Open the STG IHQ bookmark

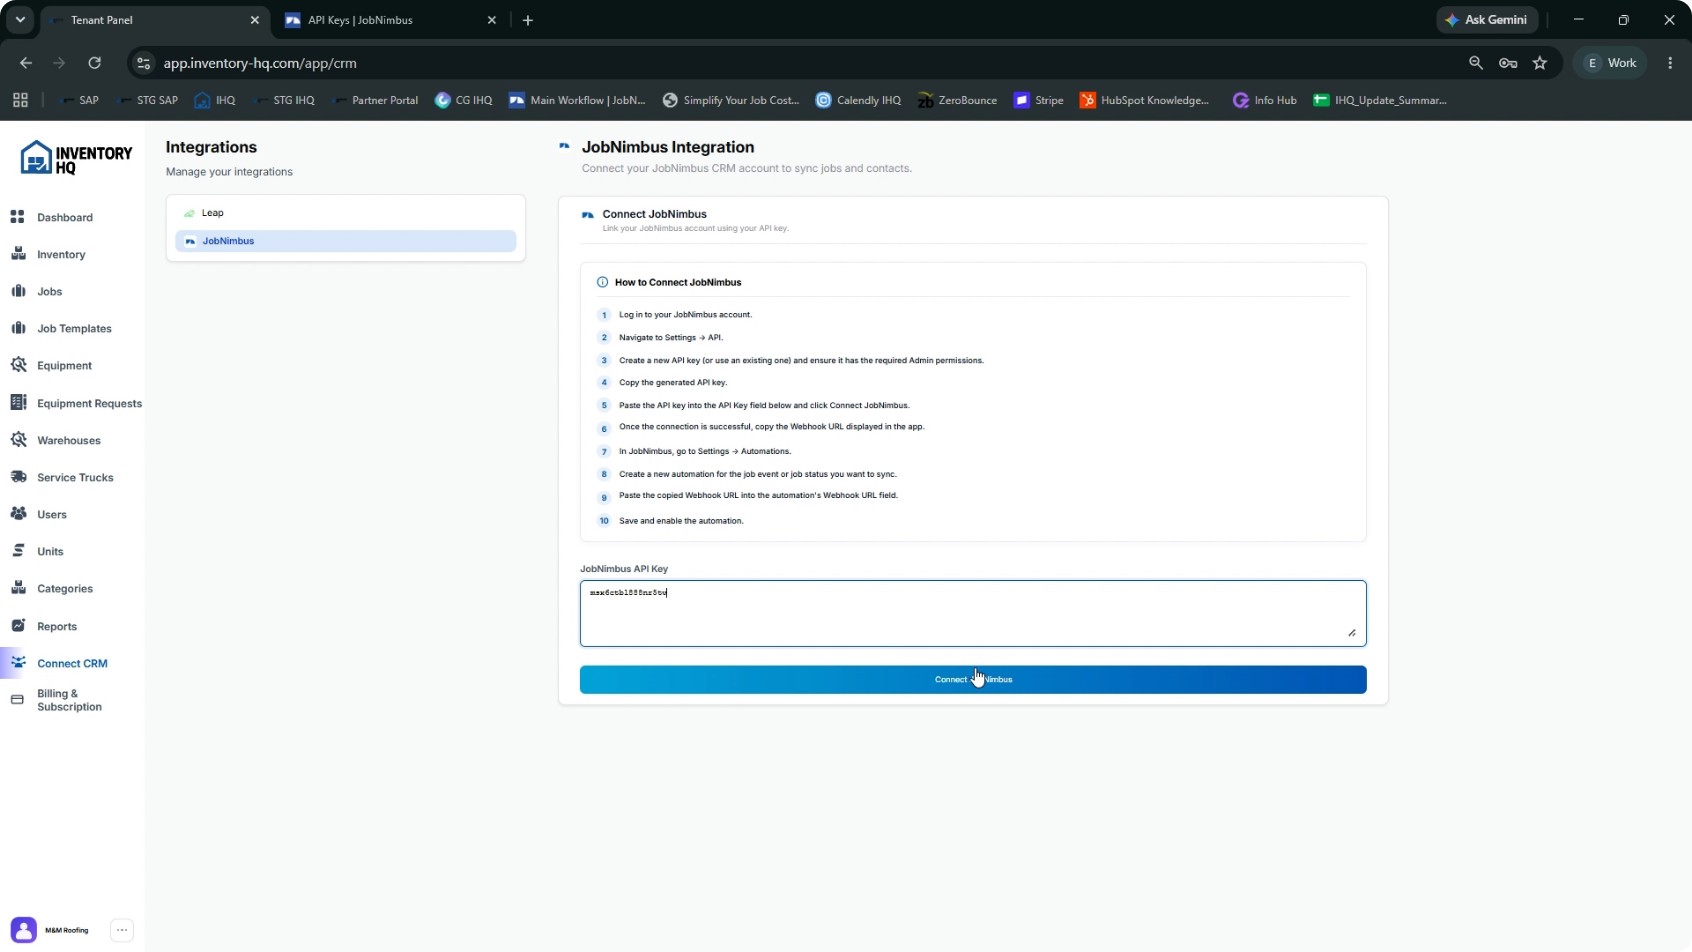284,100
